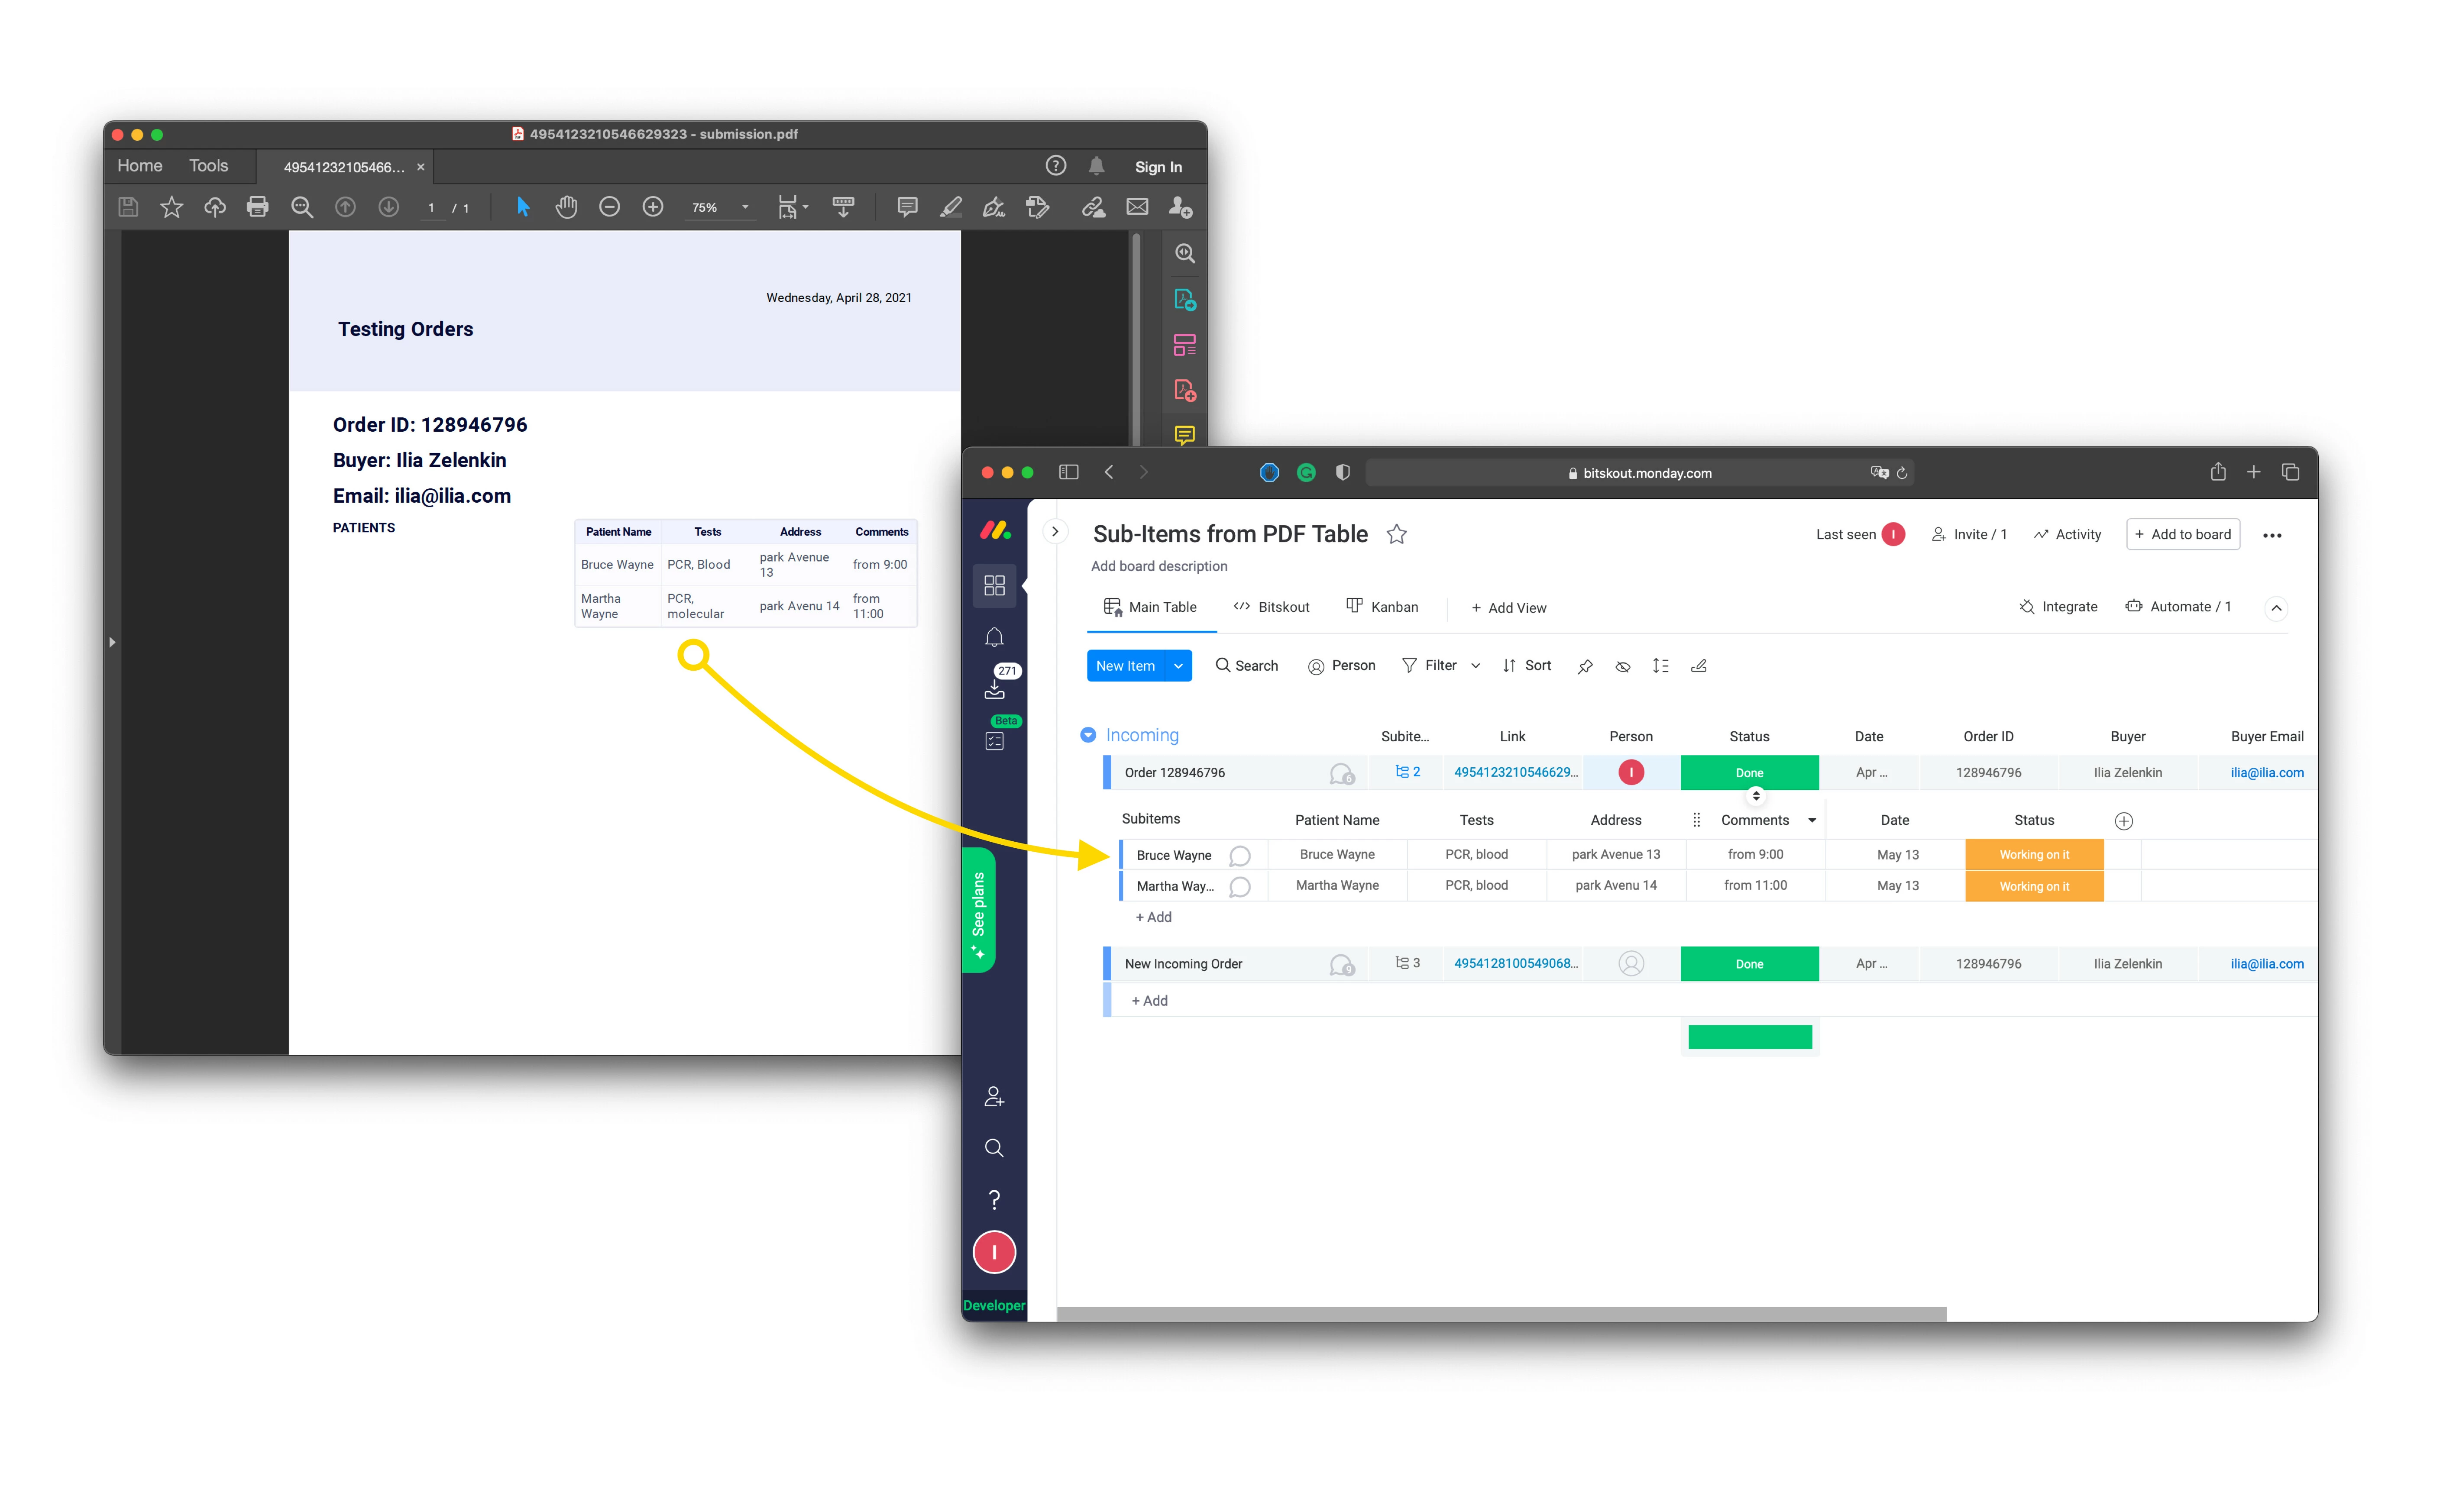
Task: Switch to Home tab in PDF viewer
Action: [139, 166]
